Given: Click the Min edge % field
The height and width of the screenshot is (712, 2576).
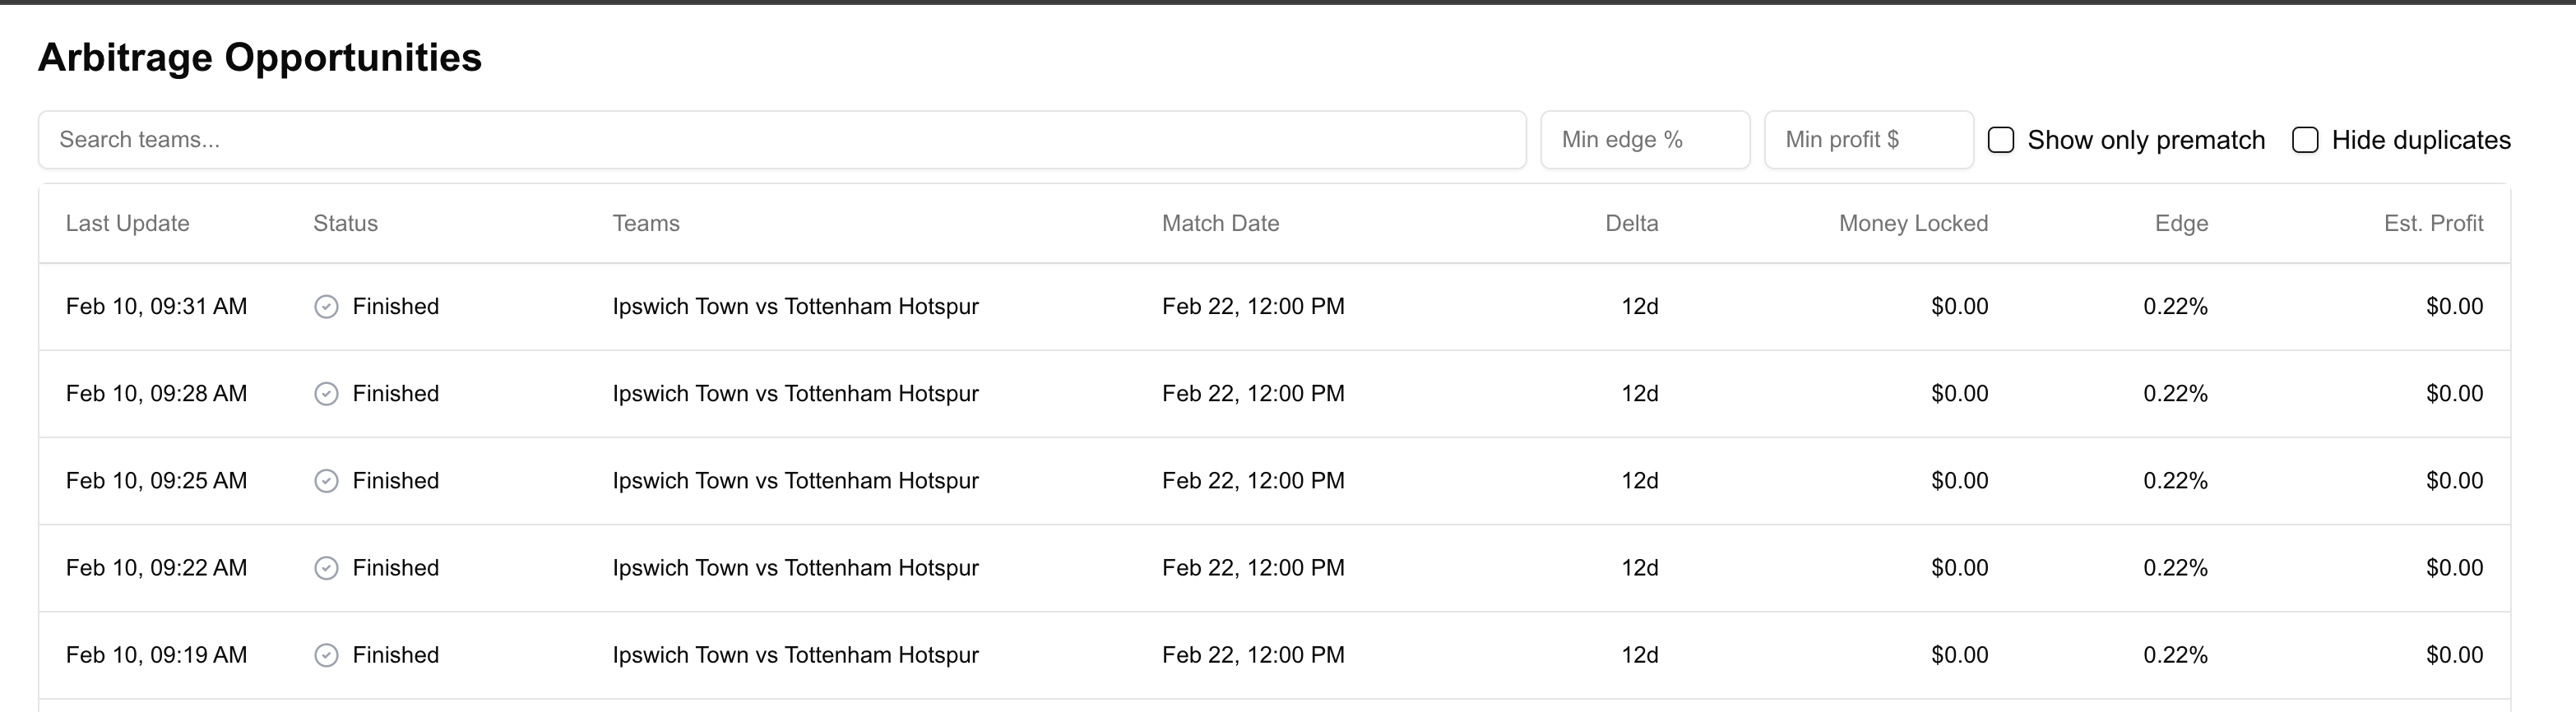Looking at the screenshot, I should 1645,140.
